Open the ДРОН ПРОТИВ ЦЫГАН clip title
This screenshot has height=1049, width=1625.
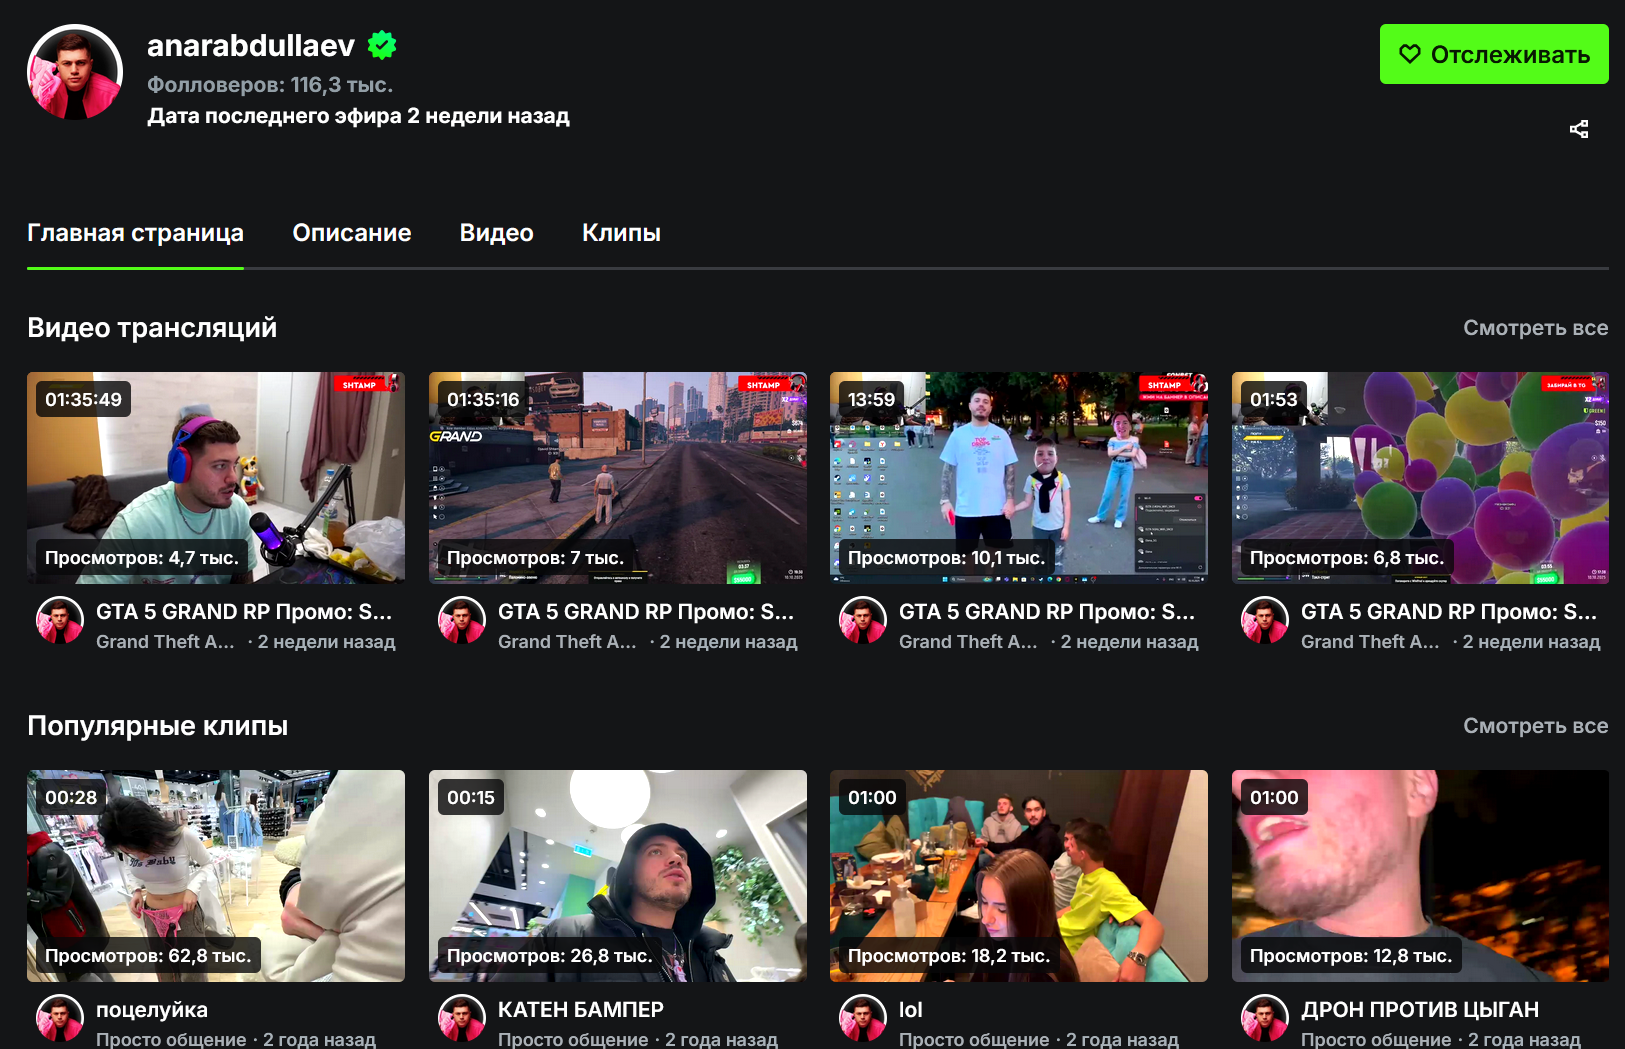tap(1420, 1010)
